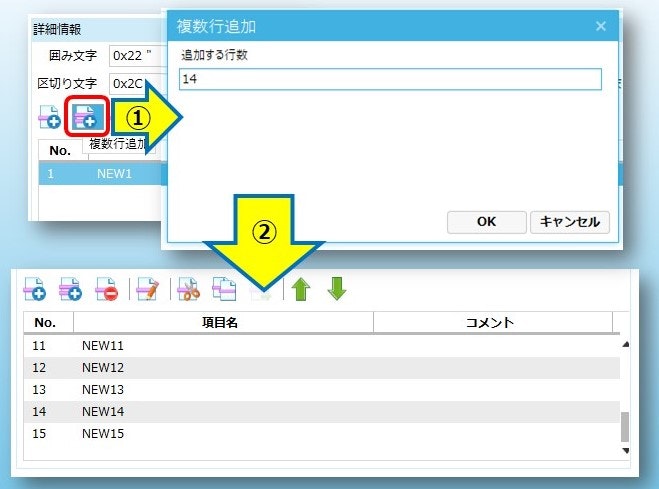Click add row icon in lower toolbar
Image resolution: width=659 pixels, height=489 pixels.
35,289
